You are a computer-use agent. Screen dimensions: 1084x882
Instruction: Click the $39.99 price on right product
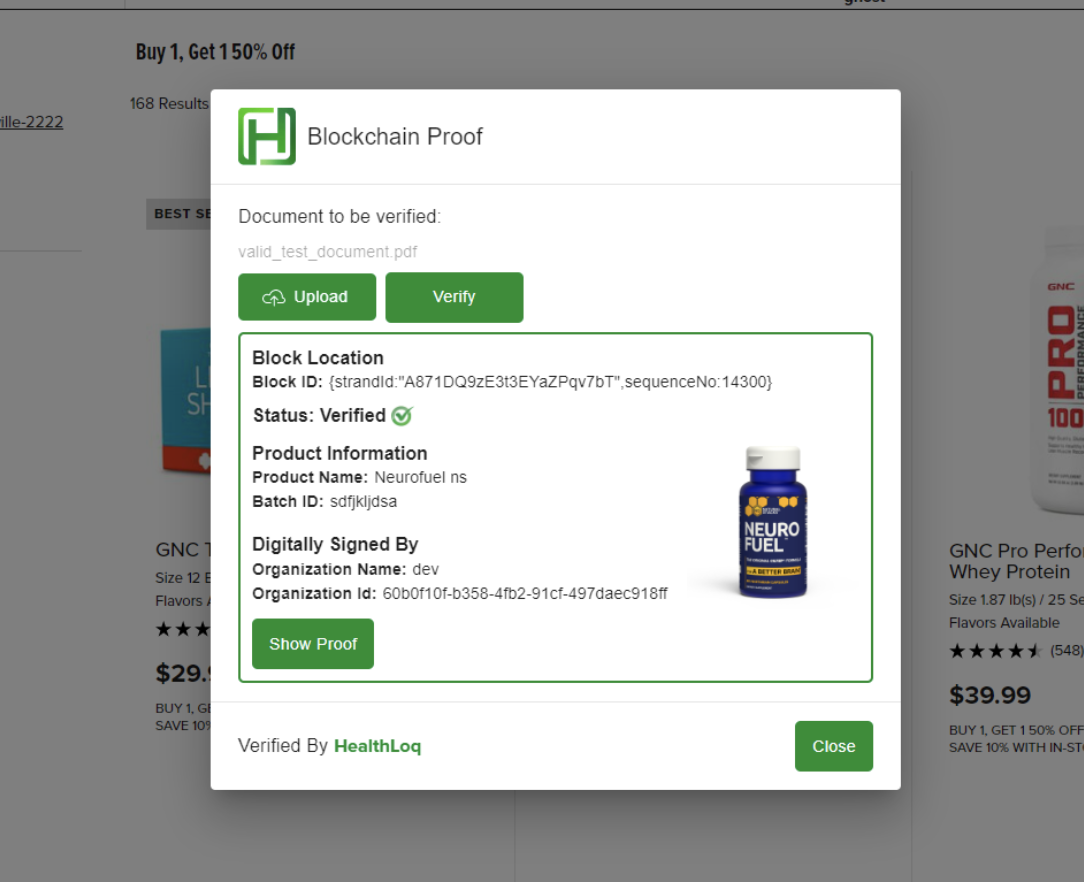coord(990,695)
